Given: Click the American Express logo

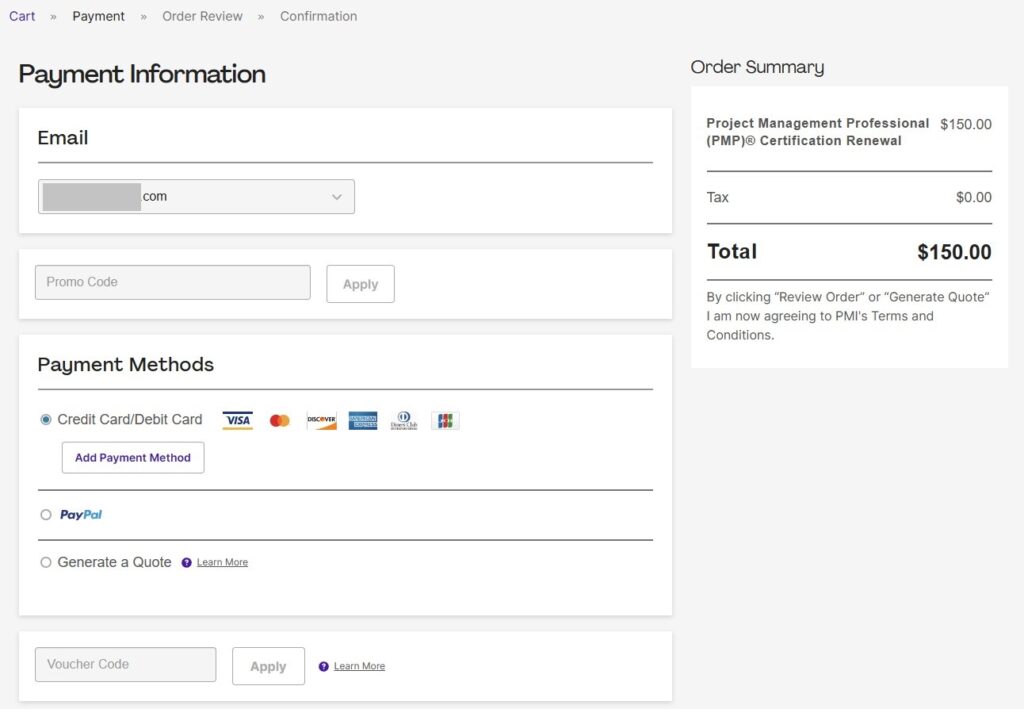Looking at the screenshot, I should pyautogui.click(x=363, y=420).
